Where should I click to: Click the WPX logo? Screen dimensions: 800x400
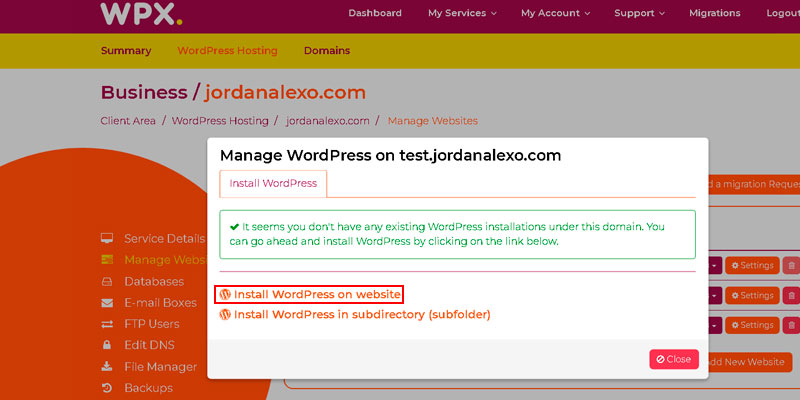[141, 13]
